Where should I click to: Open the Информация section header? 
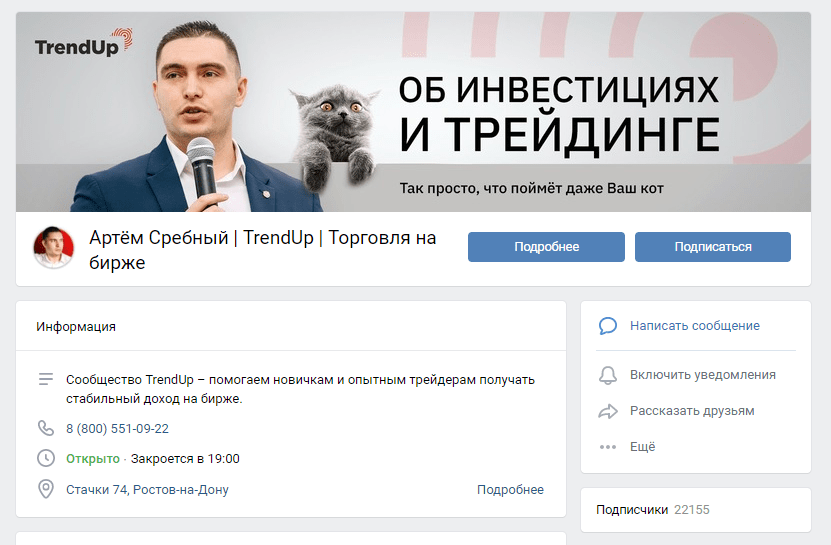tap(76, 327)
